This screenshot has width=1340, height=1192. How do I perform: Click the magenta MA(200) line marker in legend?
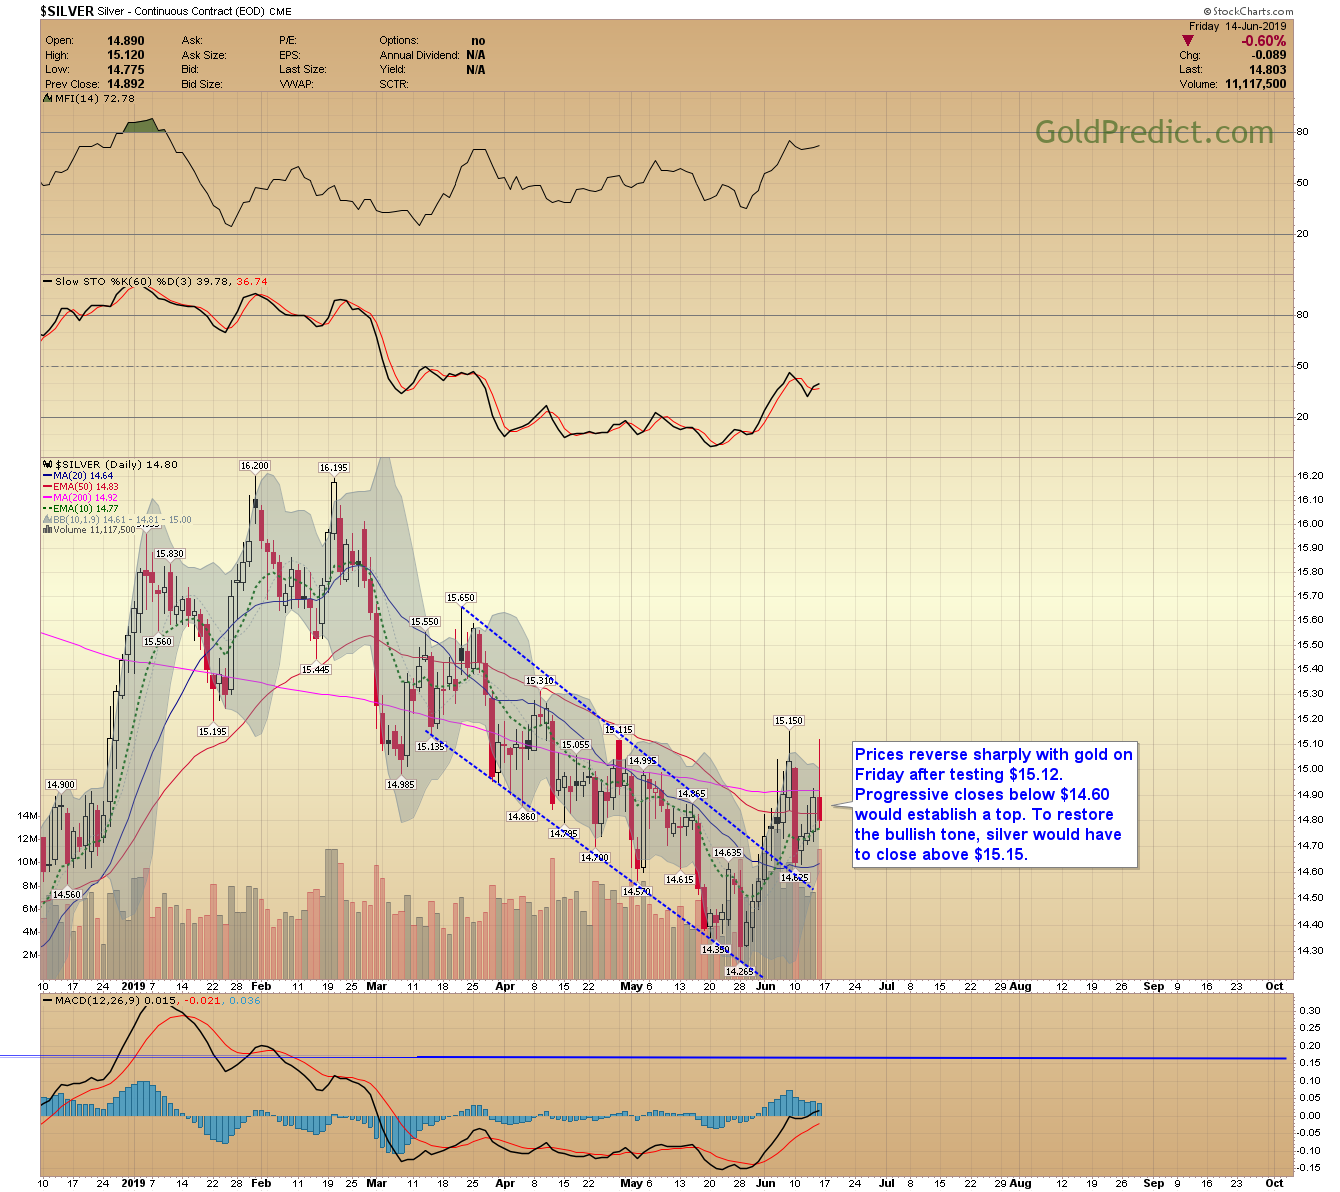click(47, 498)
